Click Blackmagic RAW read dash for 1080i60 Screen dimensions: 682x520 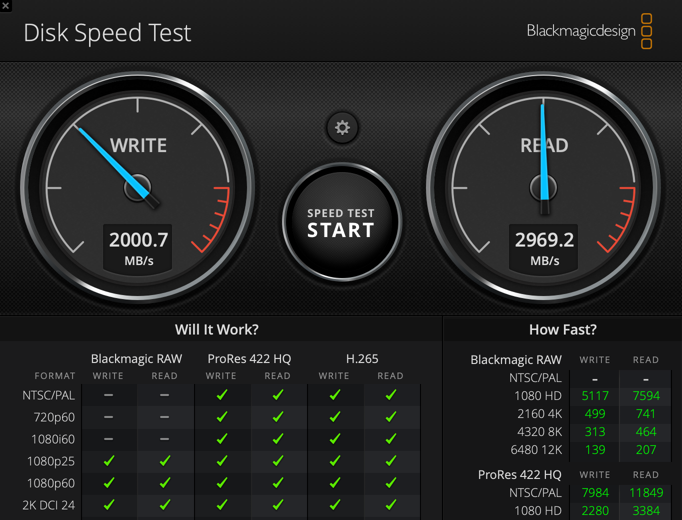pos(164,439)
